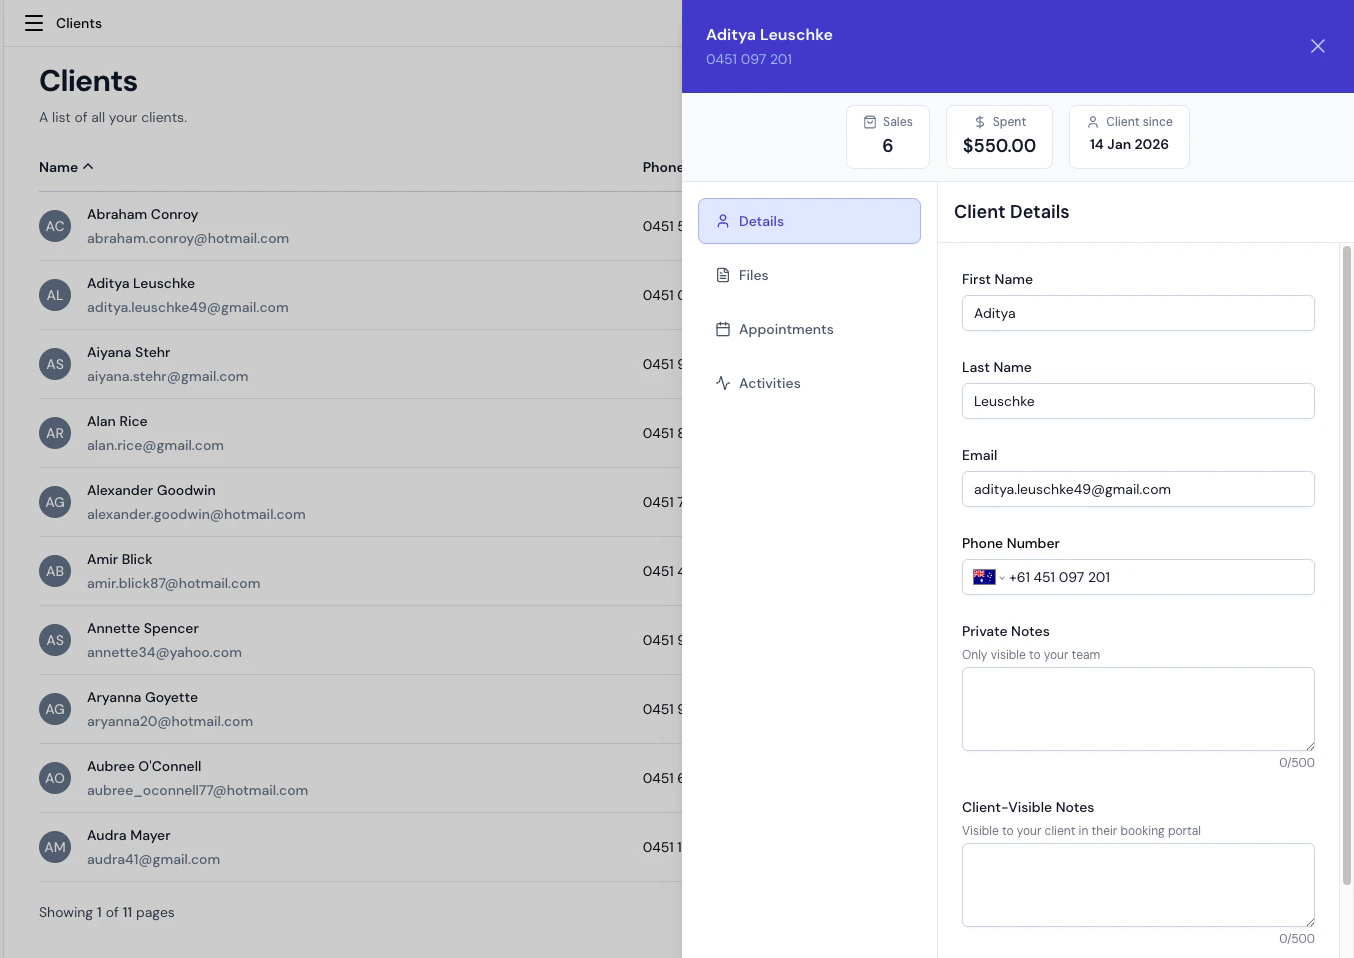The image size is (1354, 958).
Task: Close the Aditya Leuschke details panel
Action: 1317,45
